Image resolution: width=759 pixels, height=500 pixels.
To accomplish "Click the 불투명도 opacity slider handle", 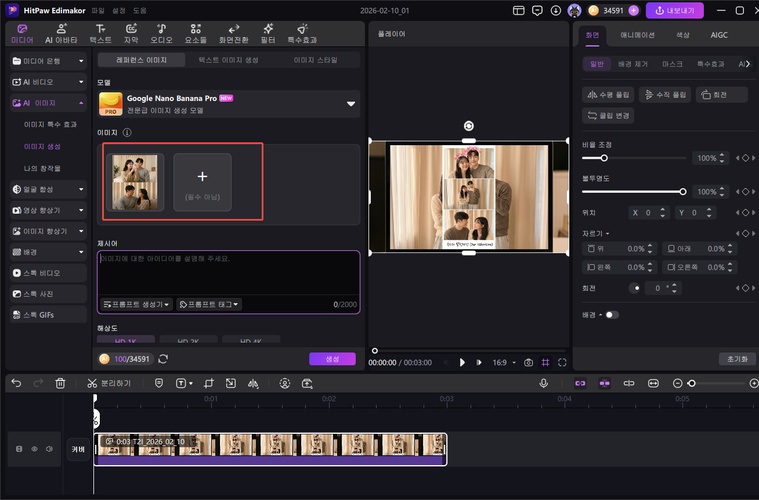I will pyautogui.click(x=683, y=191).
